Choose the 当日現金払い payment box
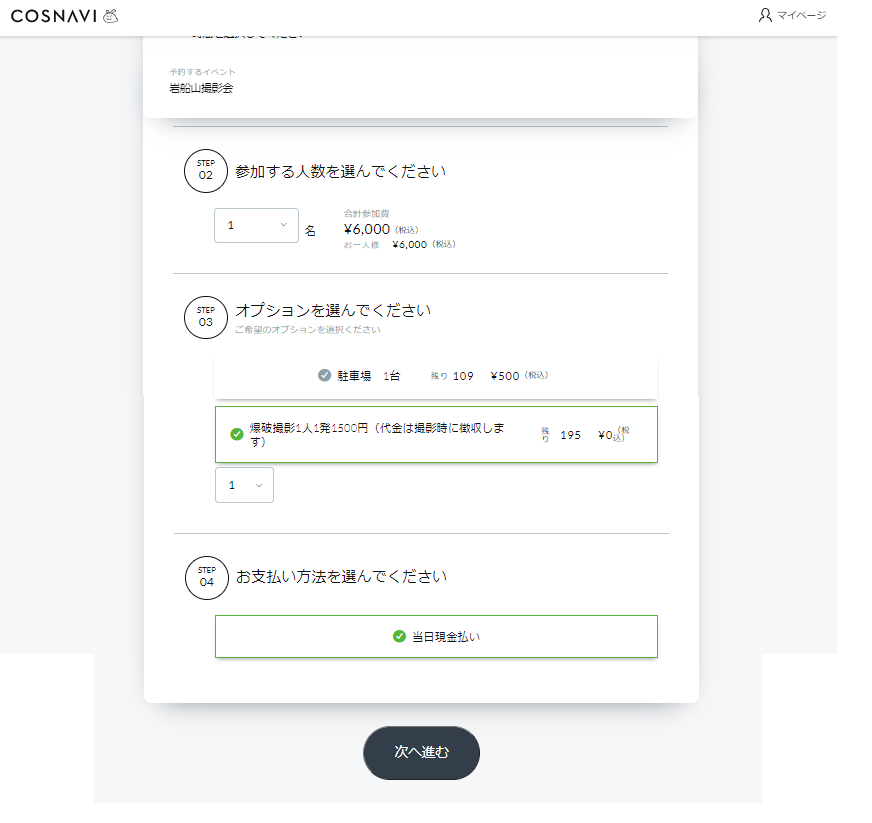Screen dimensions: 872x823 tap(437, 636)
